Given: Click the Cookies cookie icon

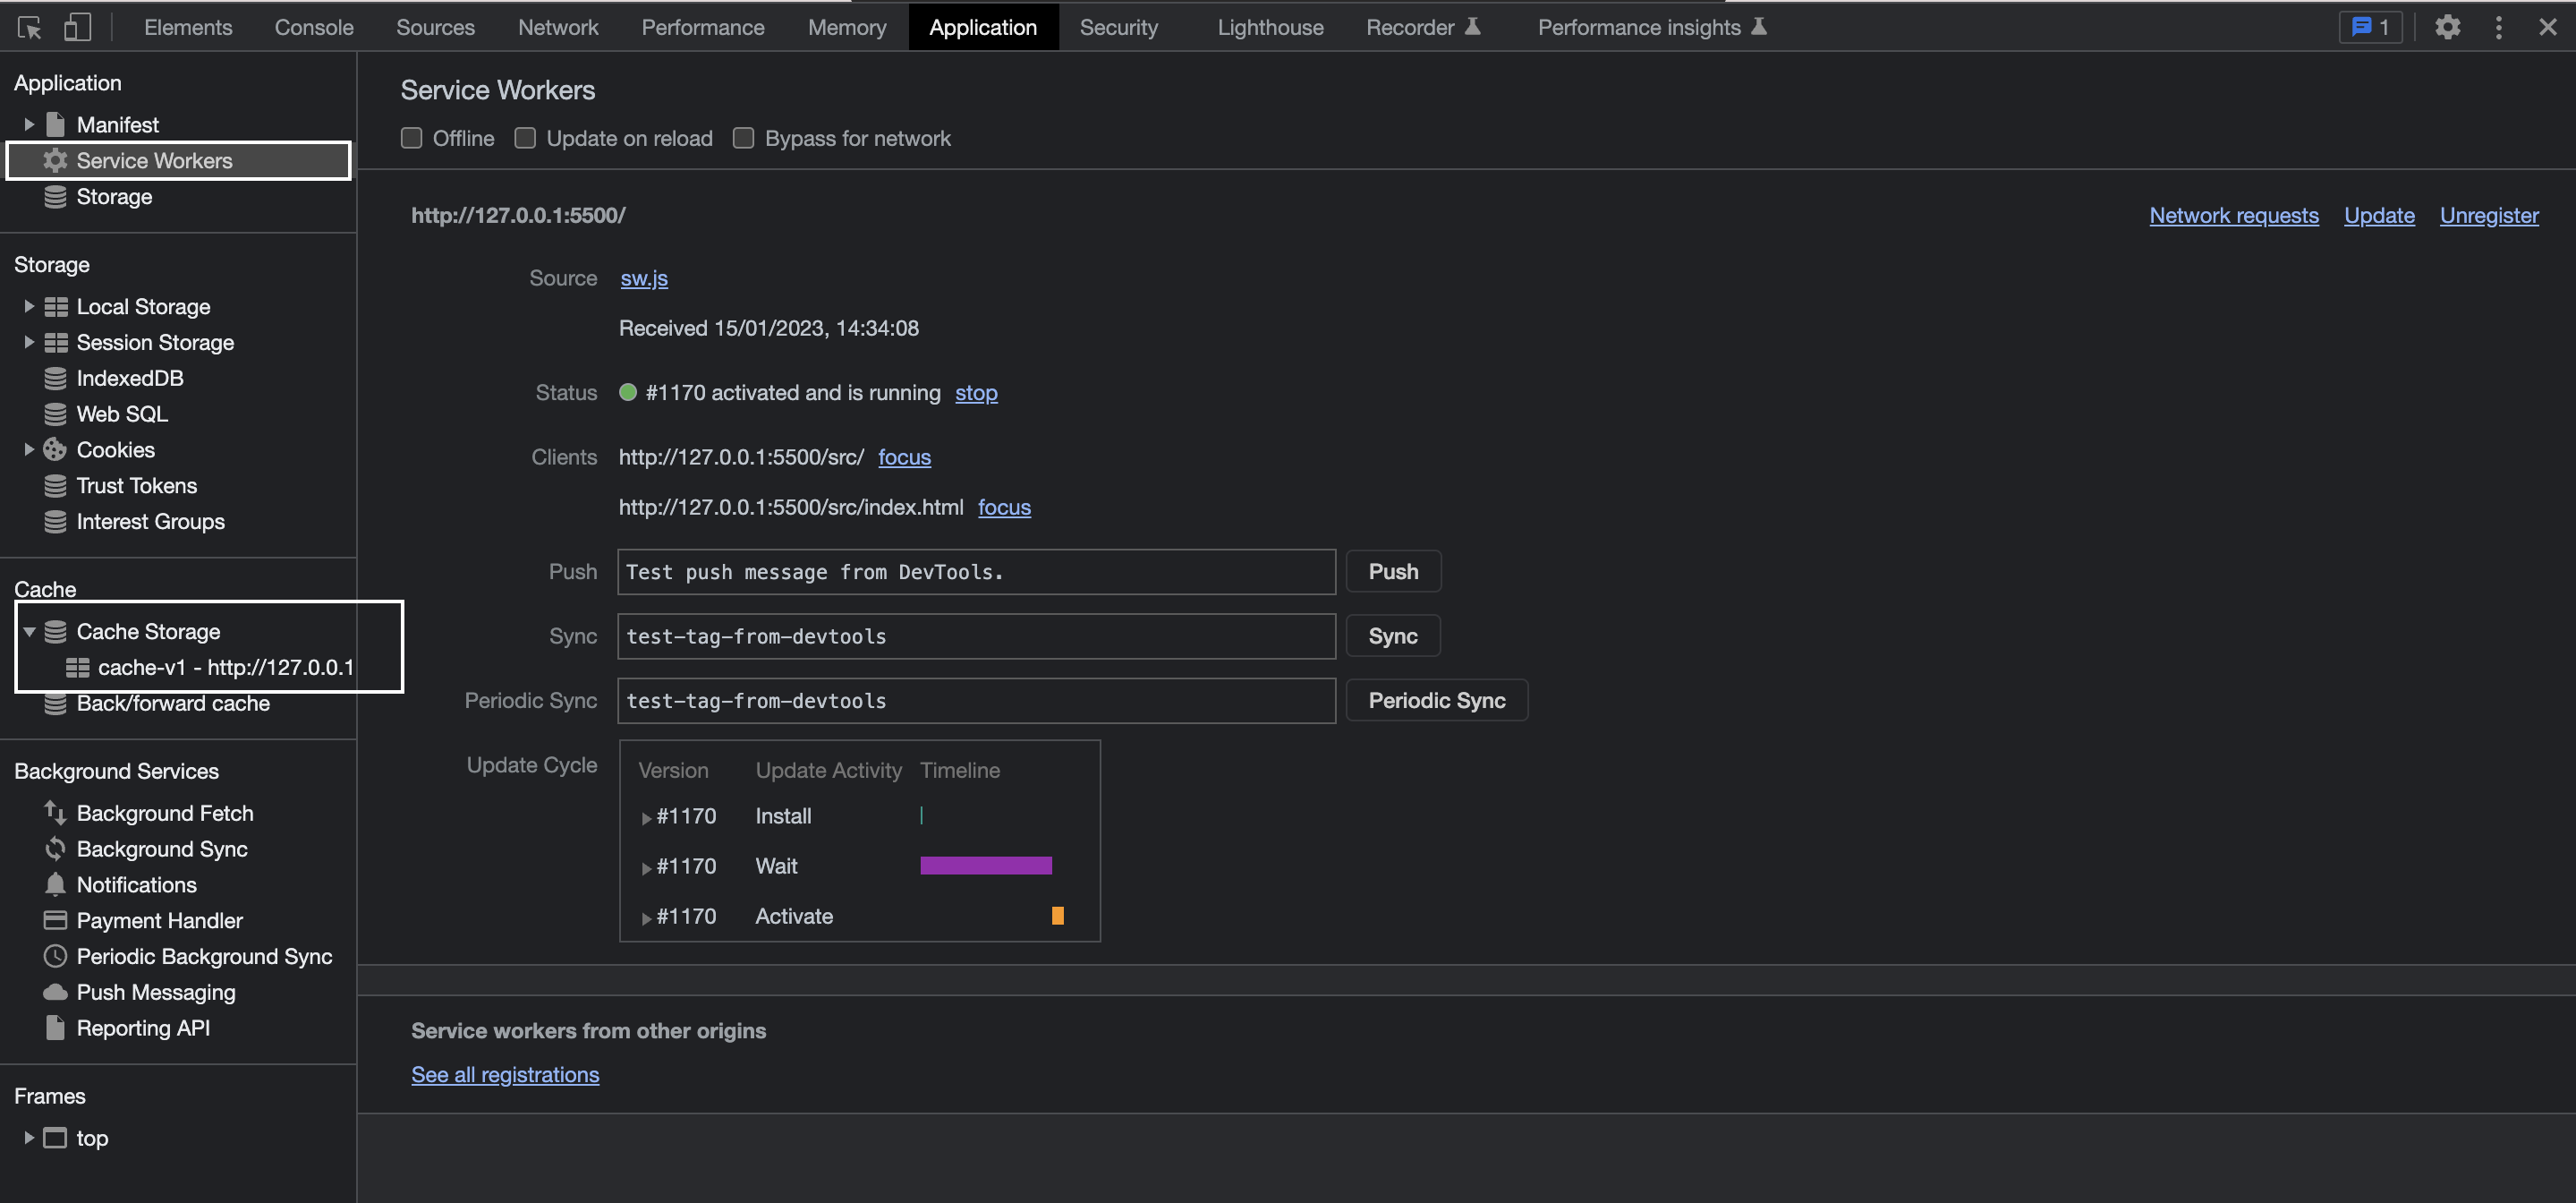Looking at the screenshot, I should [x=55, y=451].
